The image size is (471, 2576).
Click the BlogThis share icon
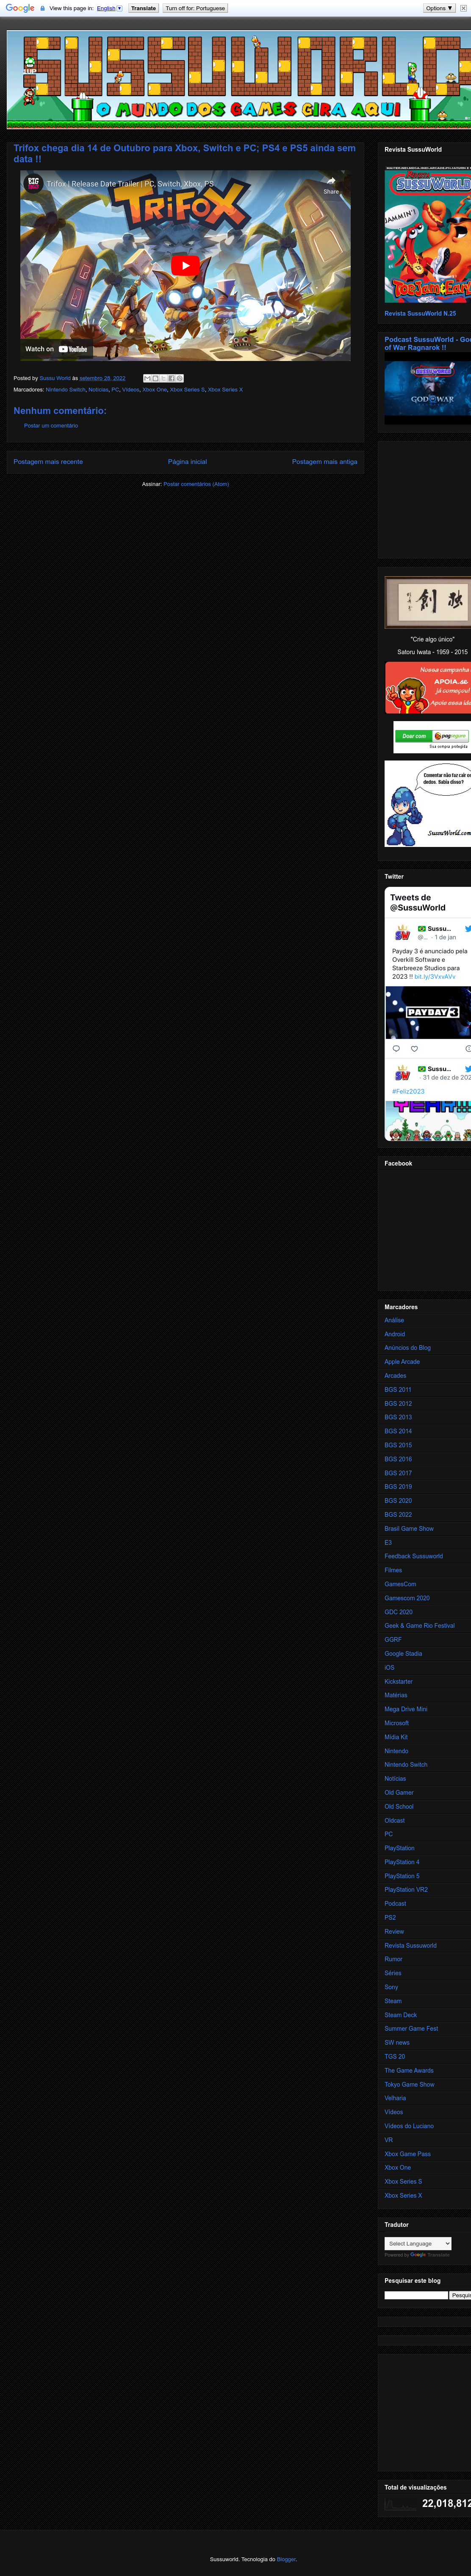156,378
